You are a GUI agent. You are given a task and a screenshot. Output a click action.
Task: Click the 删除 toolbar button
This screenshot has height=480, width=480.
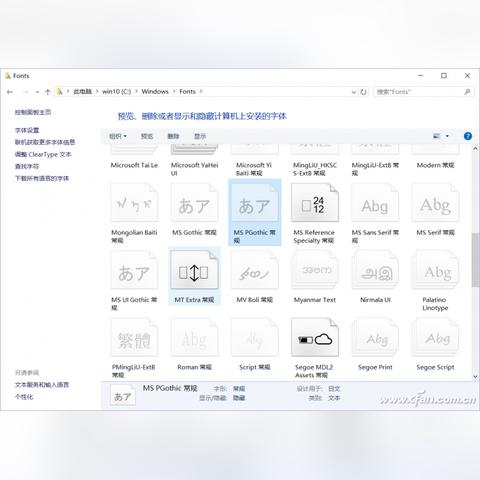point(173,136)
